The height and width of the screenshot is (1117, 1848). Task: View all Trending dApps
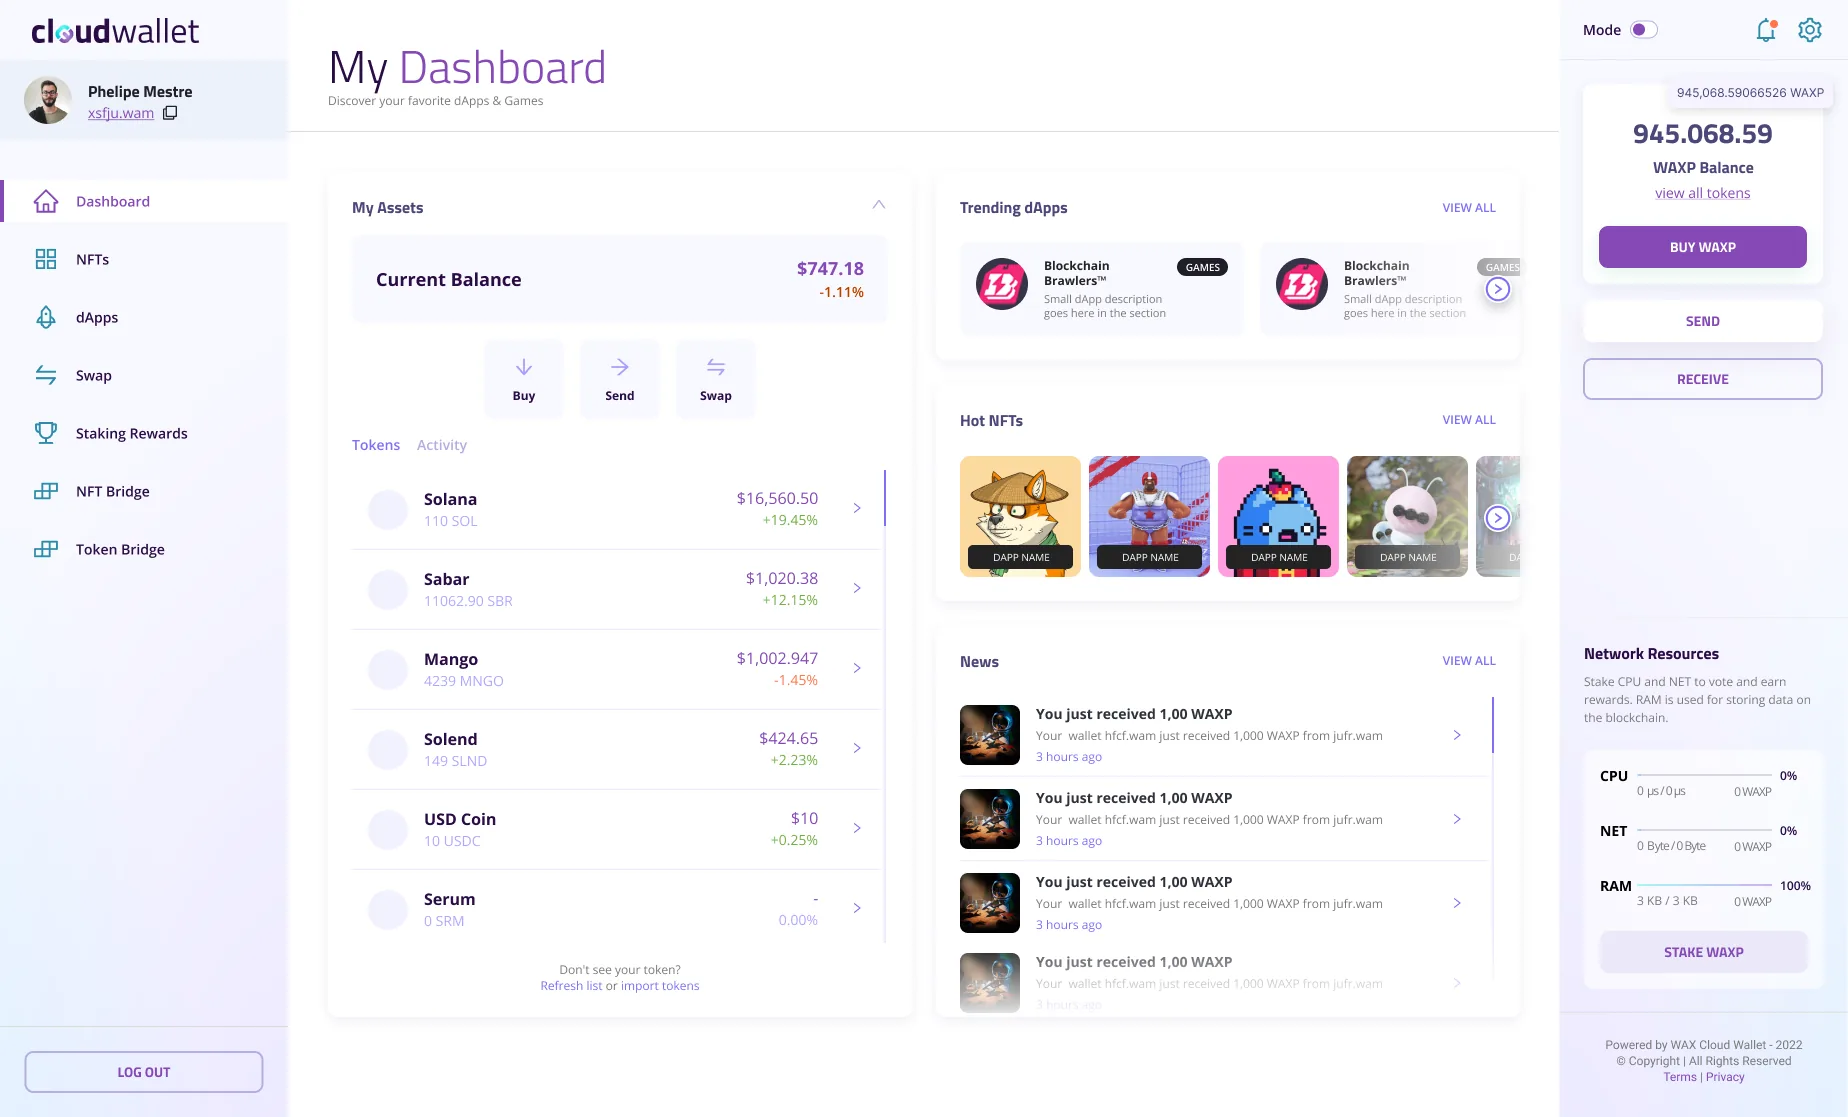click(x=1469, y=208)
